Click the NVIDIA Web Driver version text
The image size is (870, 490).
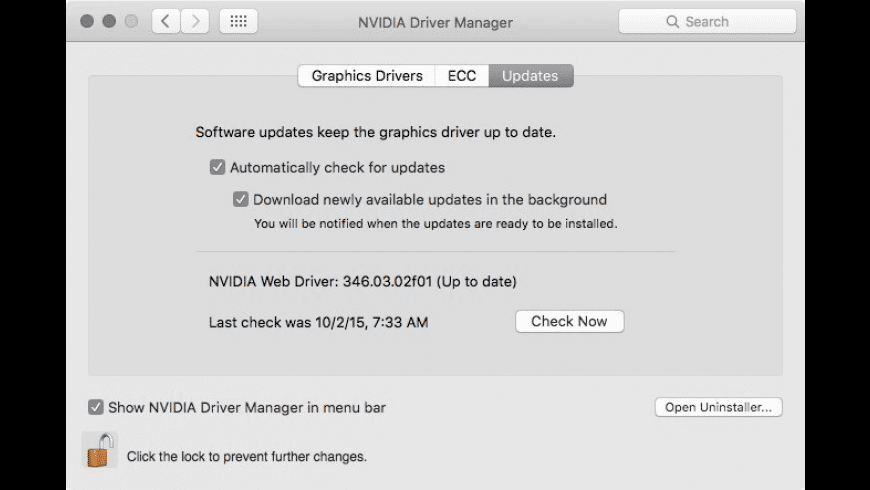point(362,281)
